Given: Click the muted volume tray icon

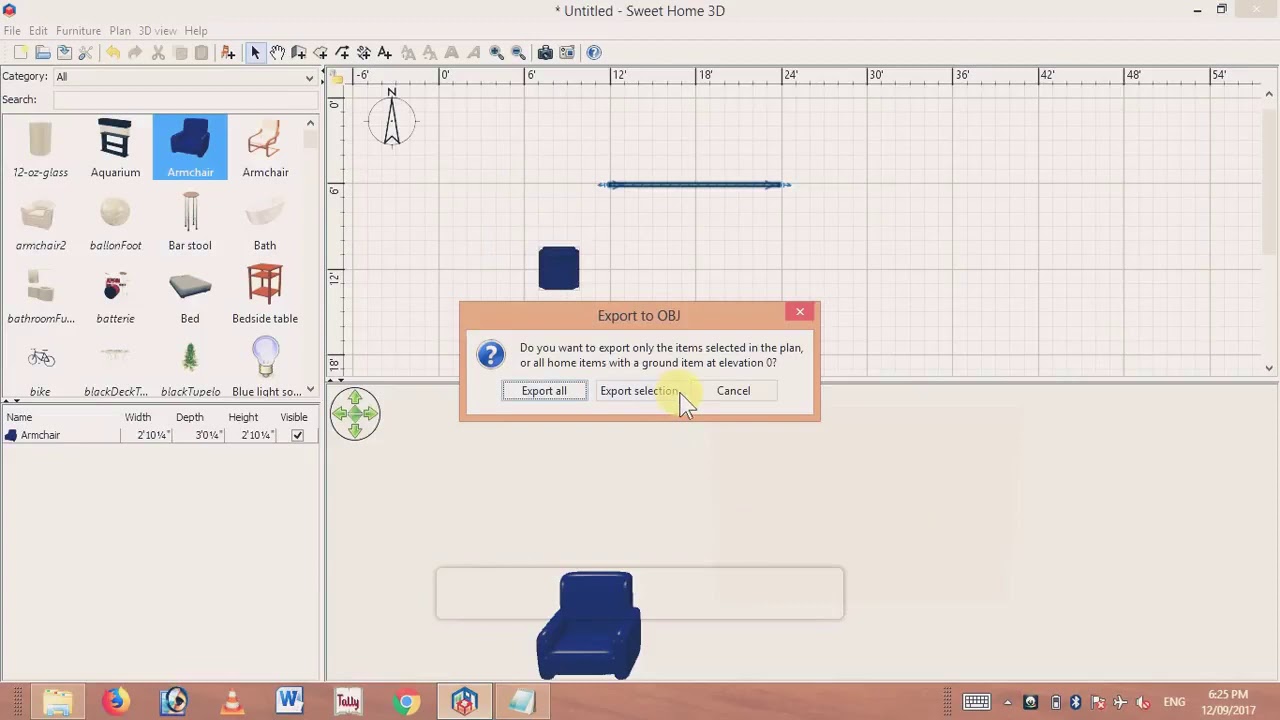Looking at the screenshot, I should 1143,702.
